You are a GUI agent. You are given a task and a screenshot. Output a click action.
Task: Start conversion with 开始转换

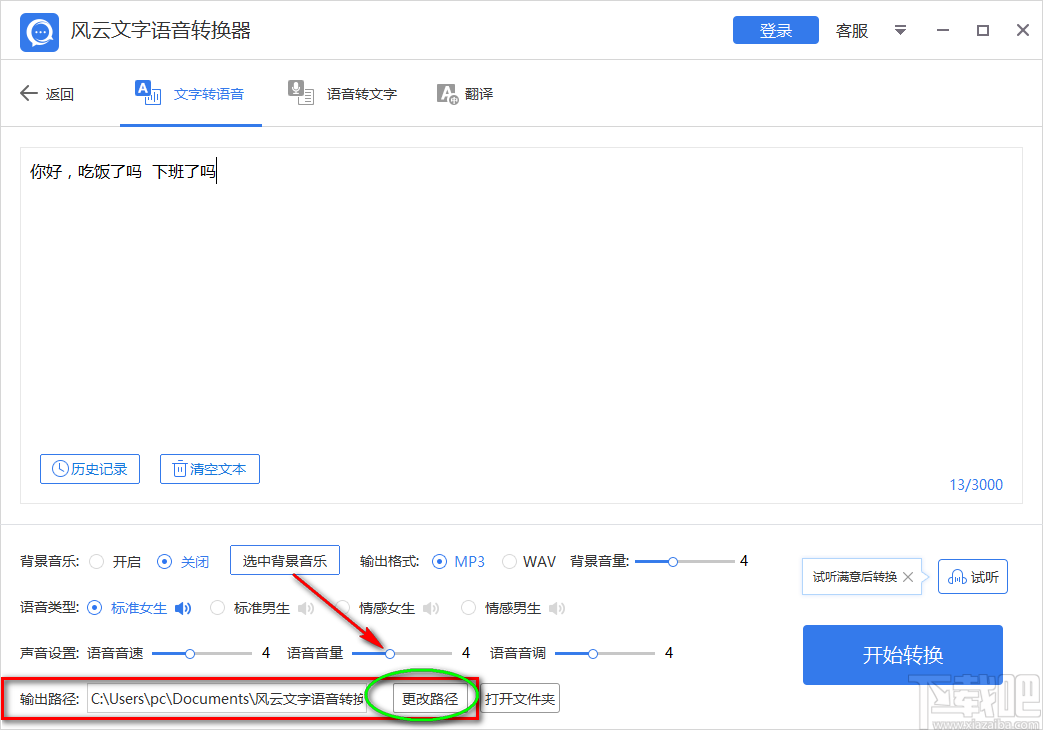point(901,655)
